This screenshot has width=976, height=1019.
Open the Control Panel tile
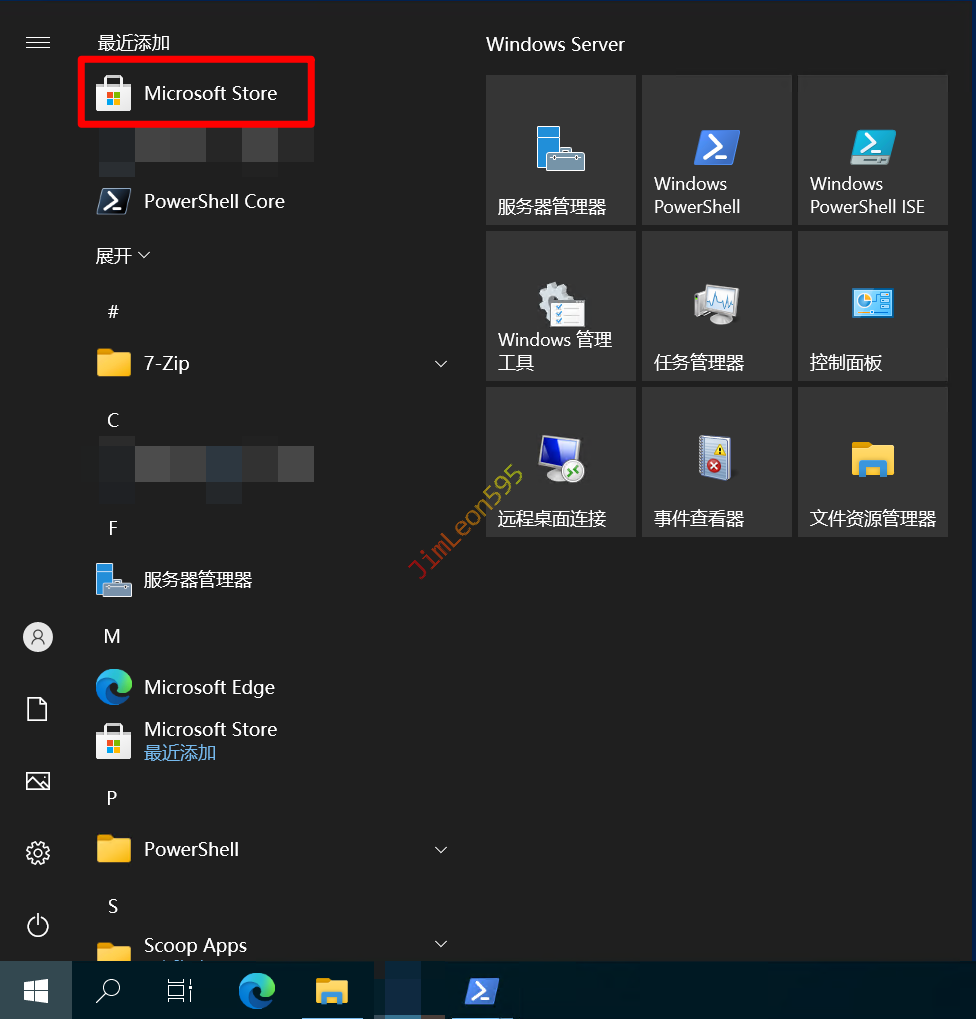pos(873,306)
